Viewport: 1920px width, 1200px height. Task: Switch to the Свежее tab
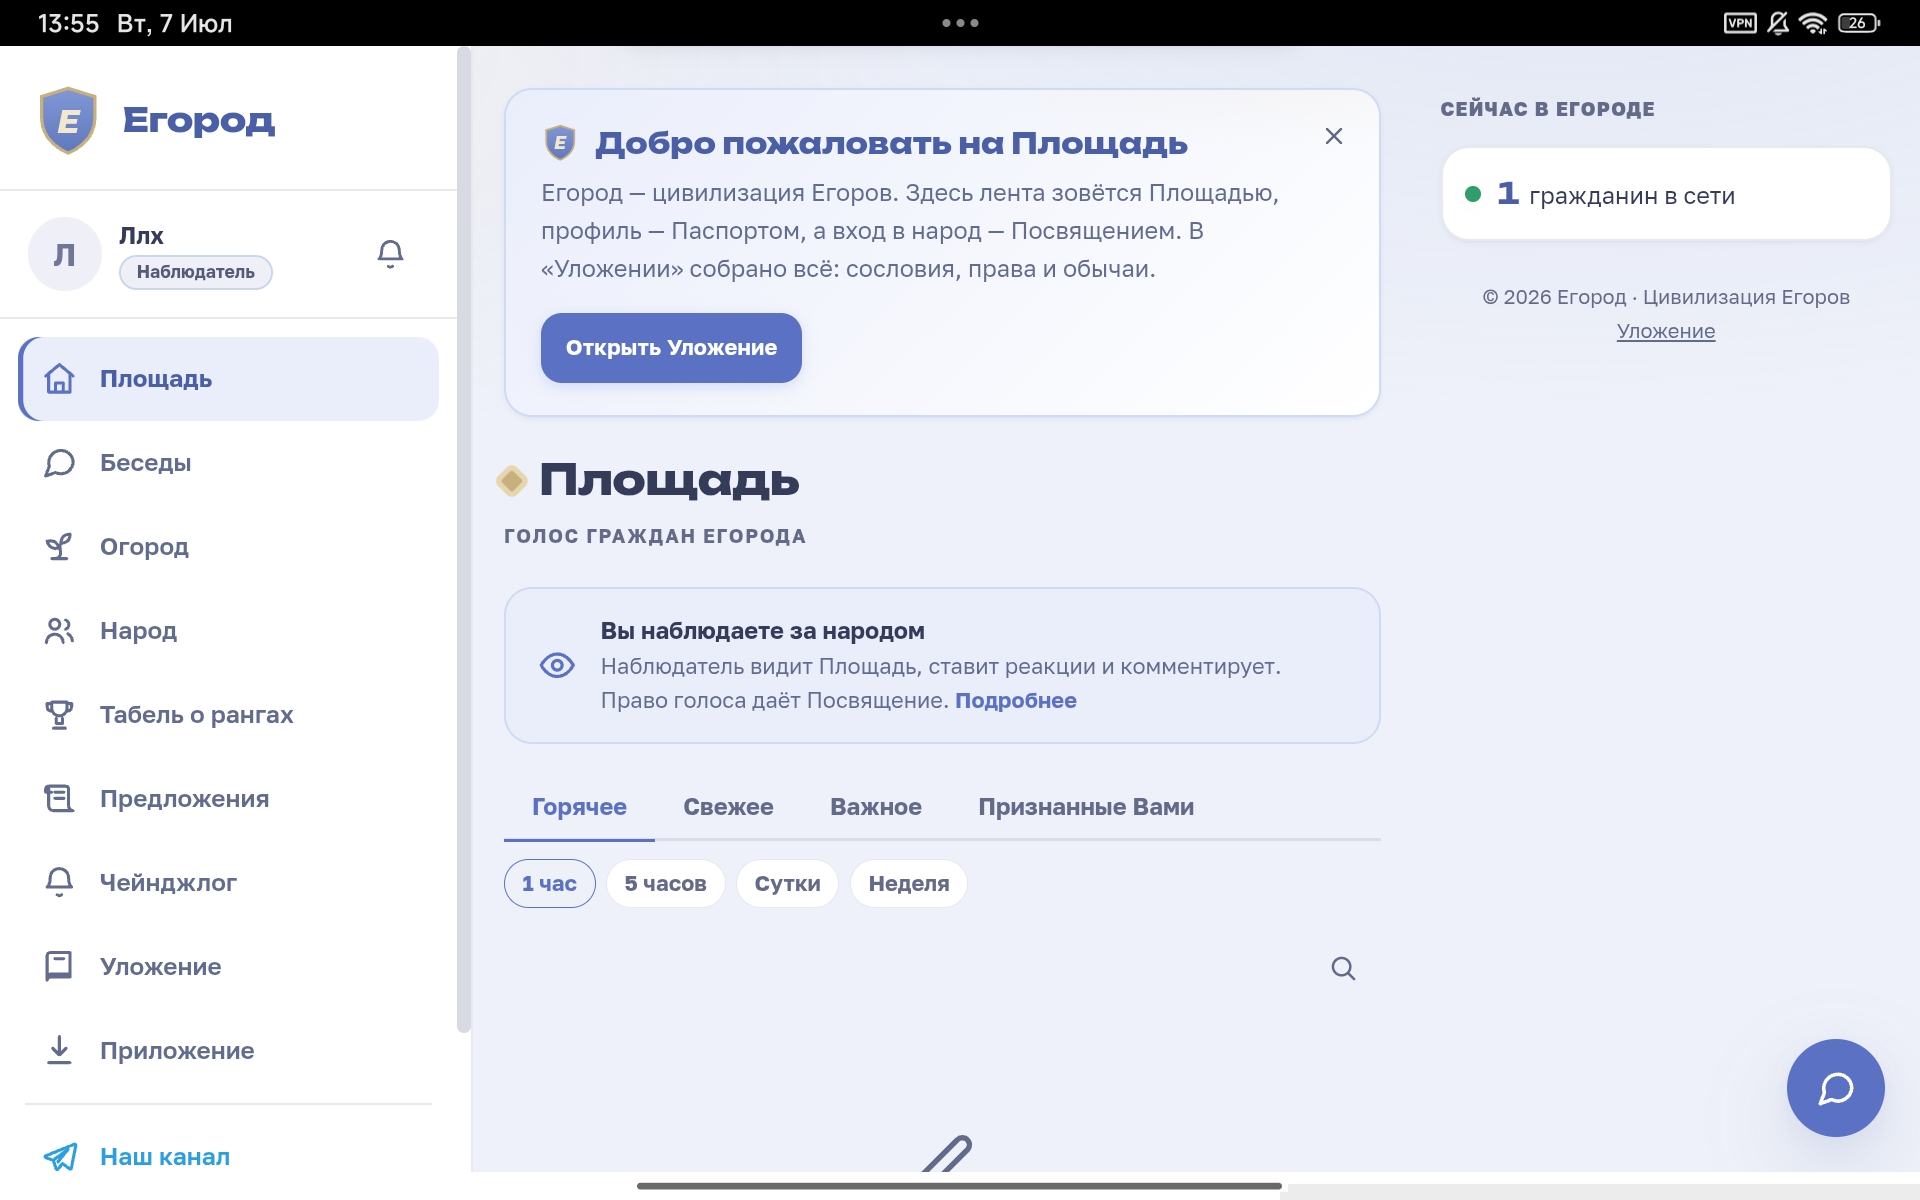tap(728, 807)
